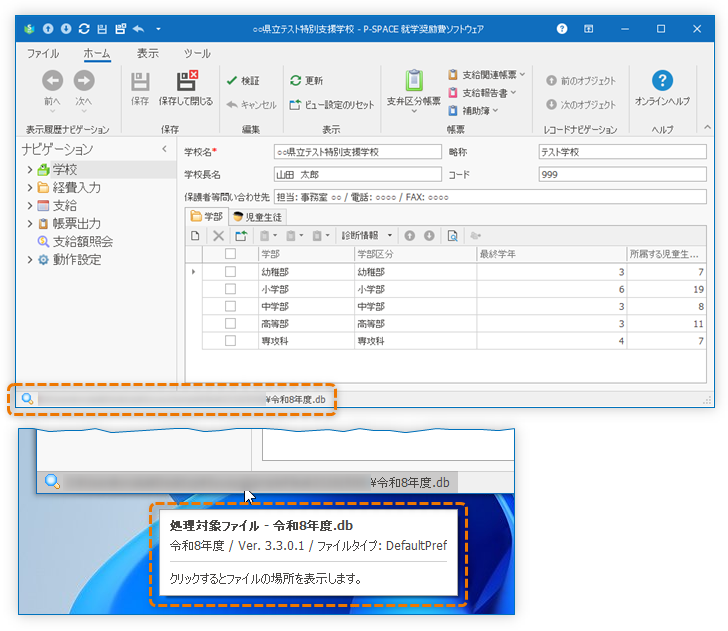The image size is (728, 631).
Task: Switch to the 児童生徒 tab
Action: [257, 217]
